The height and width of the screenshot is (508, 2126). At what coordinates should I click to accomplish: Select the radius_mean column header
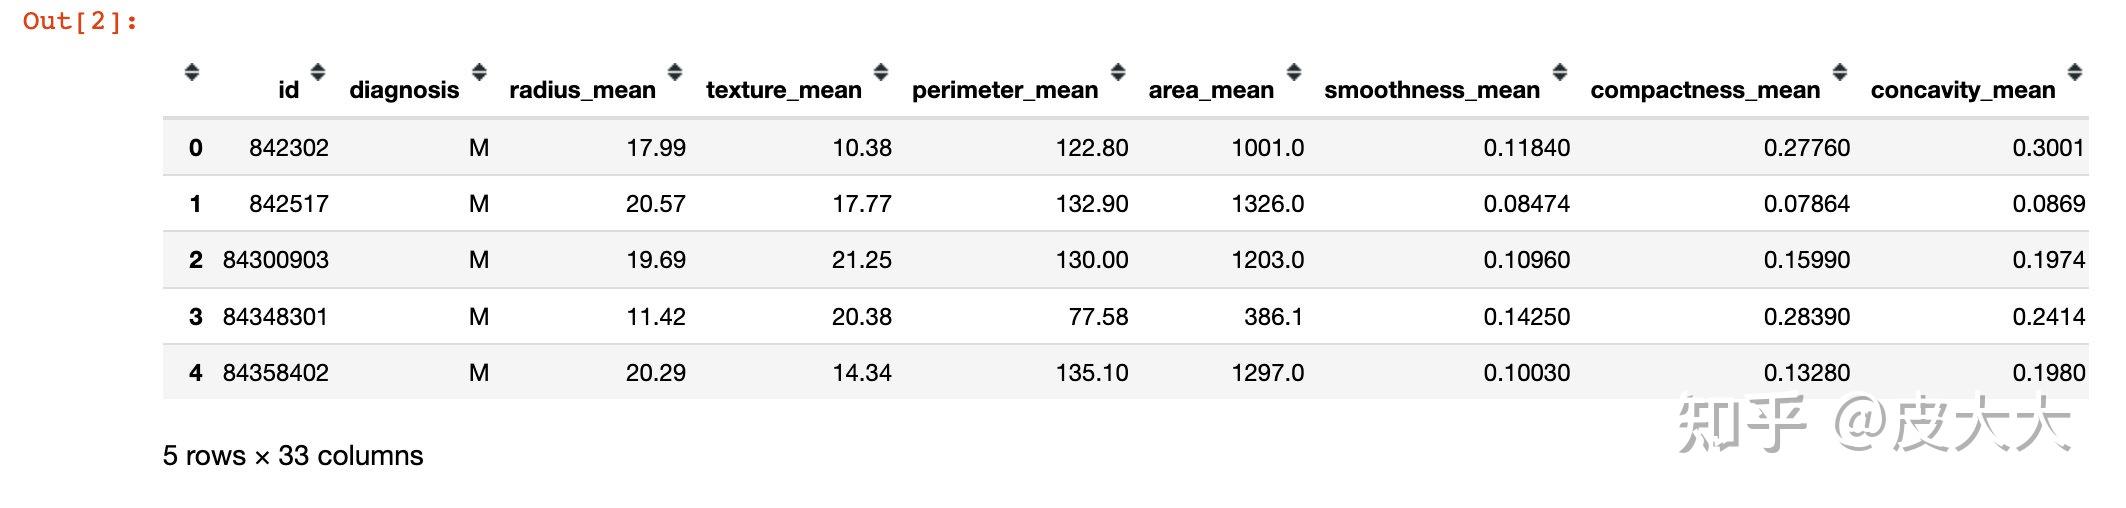pyautogui.click(x=582, y=90)
